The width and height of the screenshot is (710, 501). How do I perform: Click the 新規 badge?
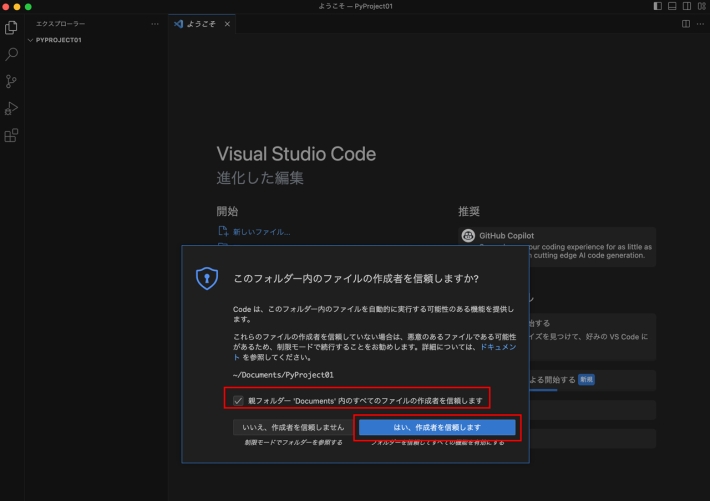[586, 380]
